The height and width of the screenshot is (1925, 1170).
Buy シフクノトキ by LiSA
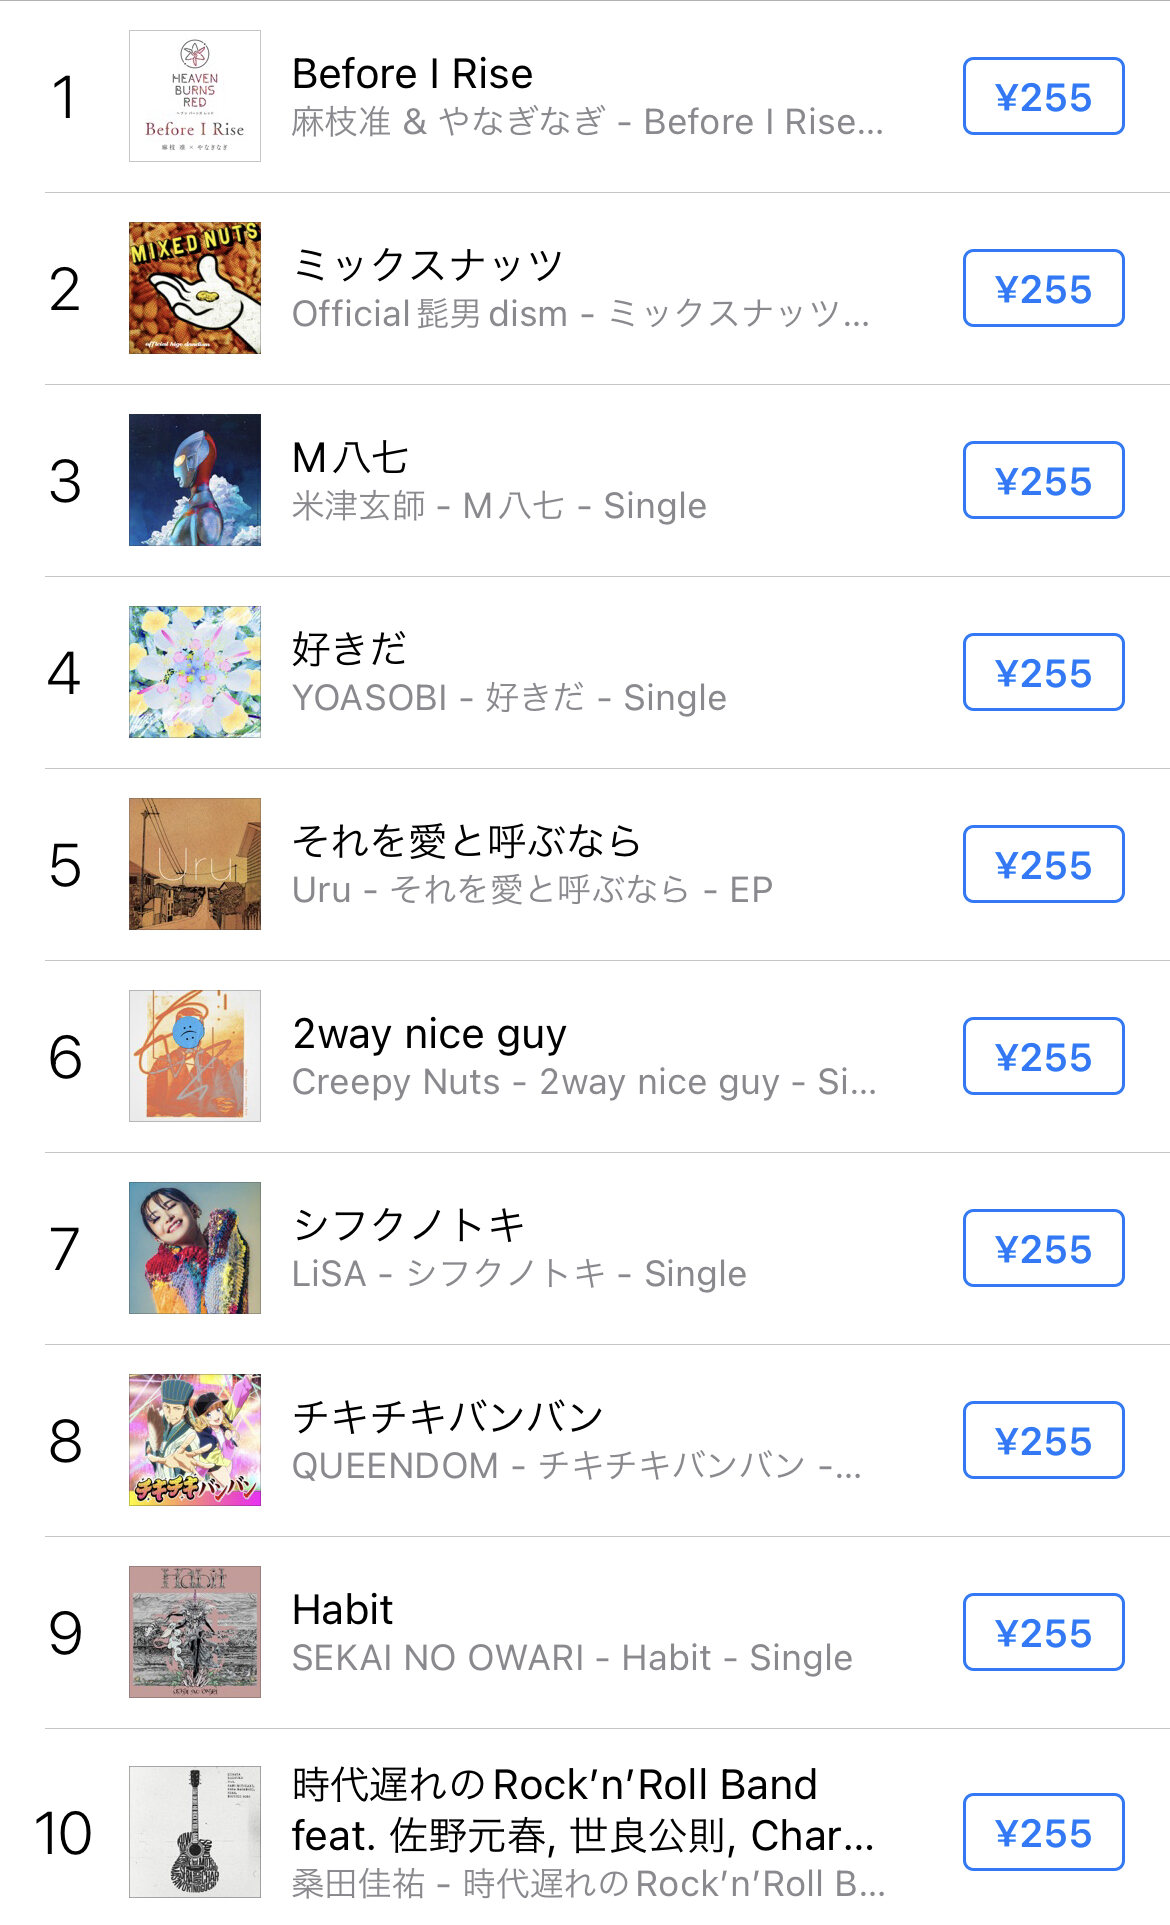coord(1043,1249)
